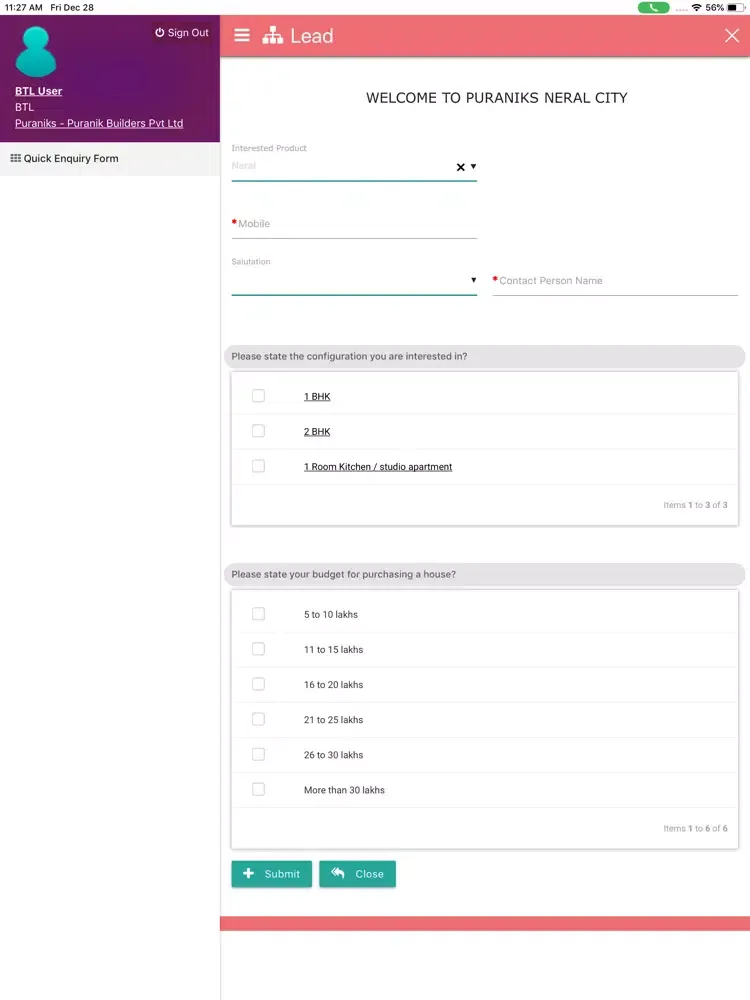
Task: Click 'WELCOME TO PURANIKS NERAL CITY' heading
Action: click(x=497, y=98)
